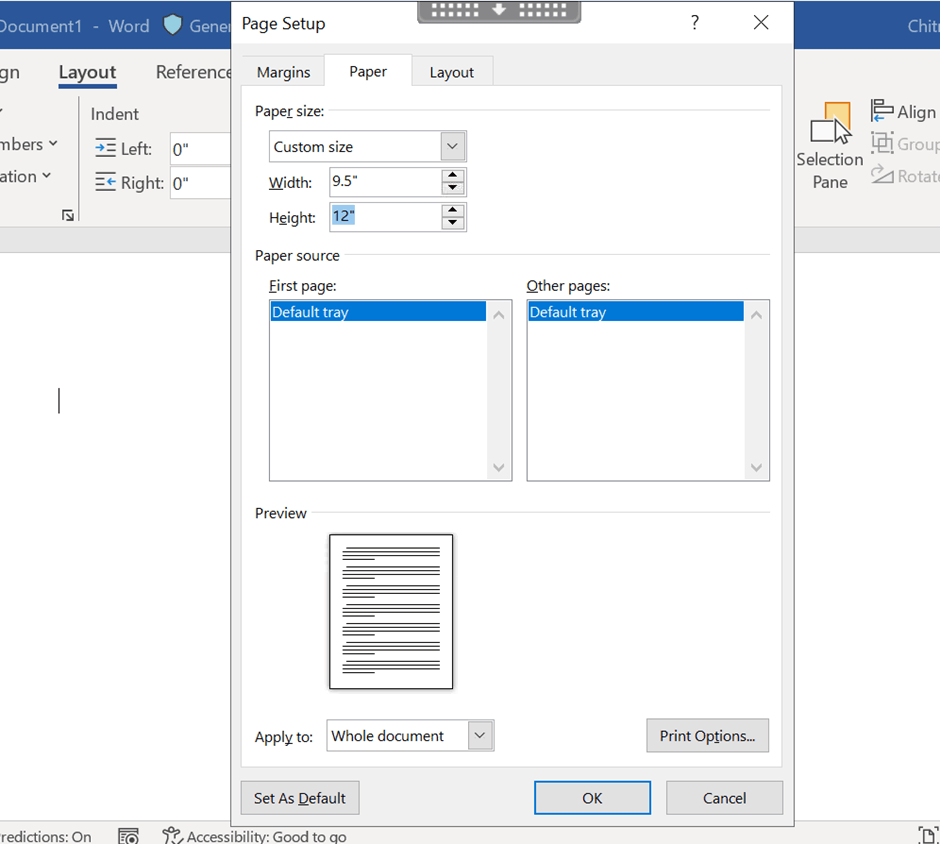
Task: Click the Indent Left value field
Action: coord(200,149)
